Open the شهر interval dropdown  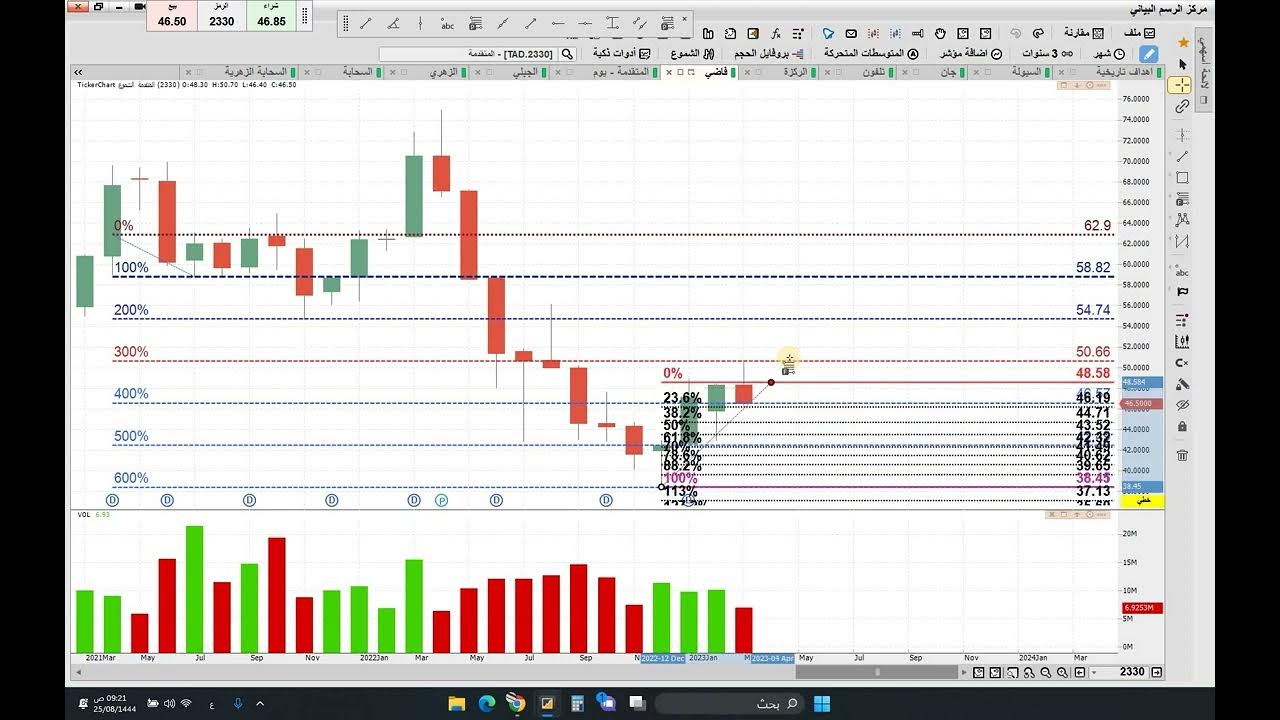pyautogui.click(x=1109, y=53)
